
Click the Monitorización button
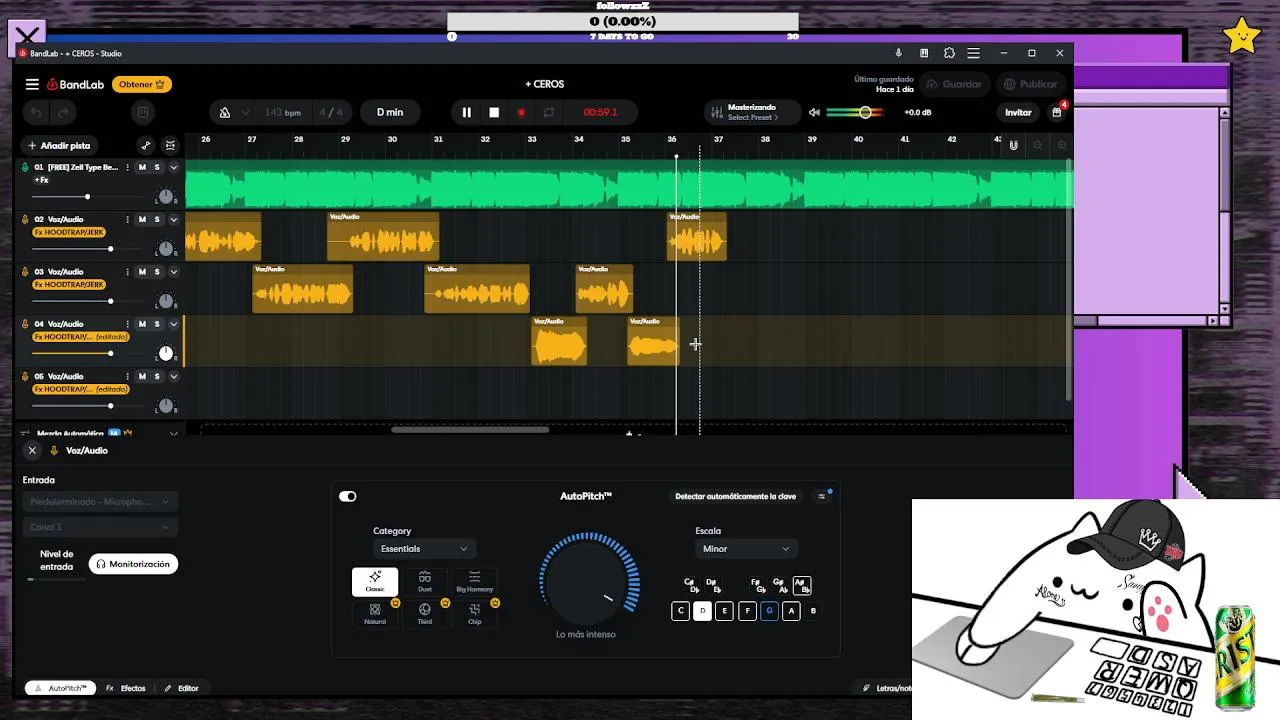(133, 564)
